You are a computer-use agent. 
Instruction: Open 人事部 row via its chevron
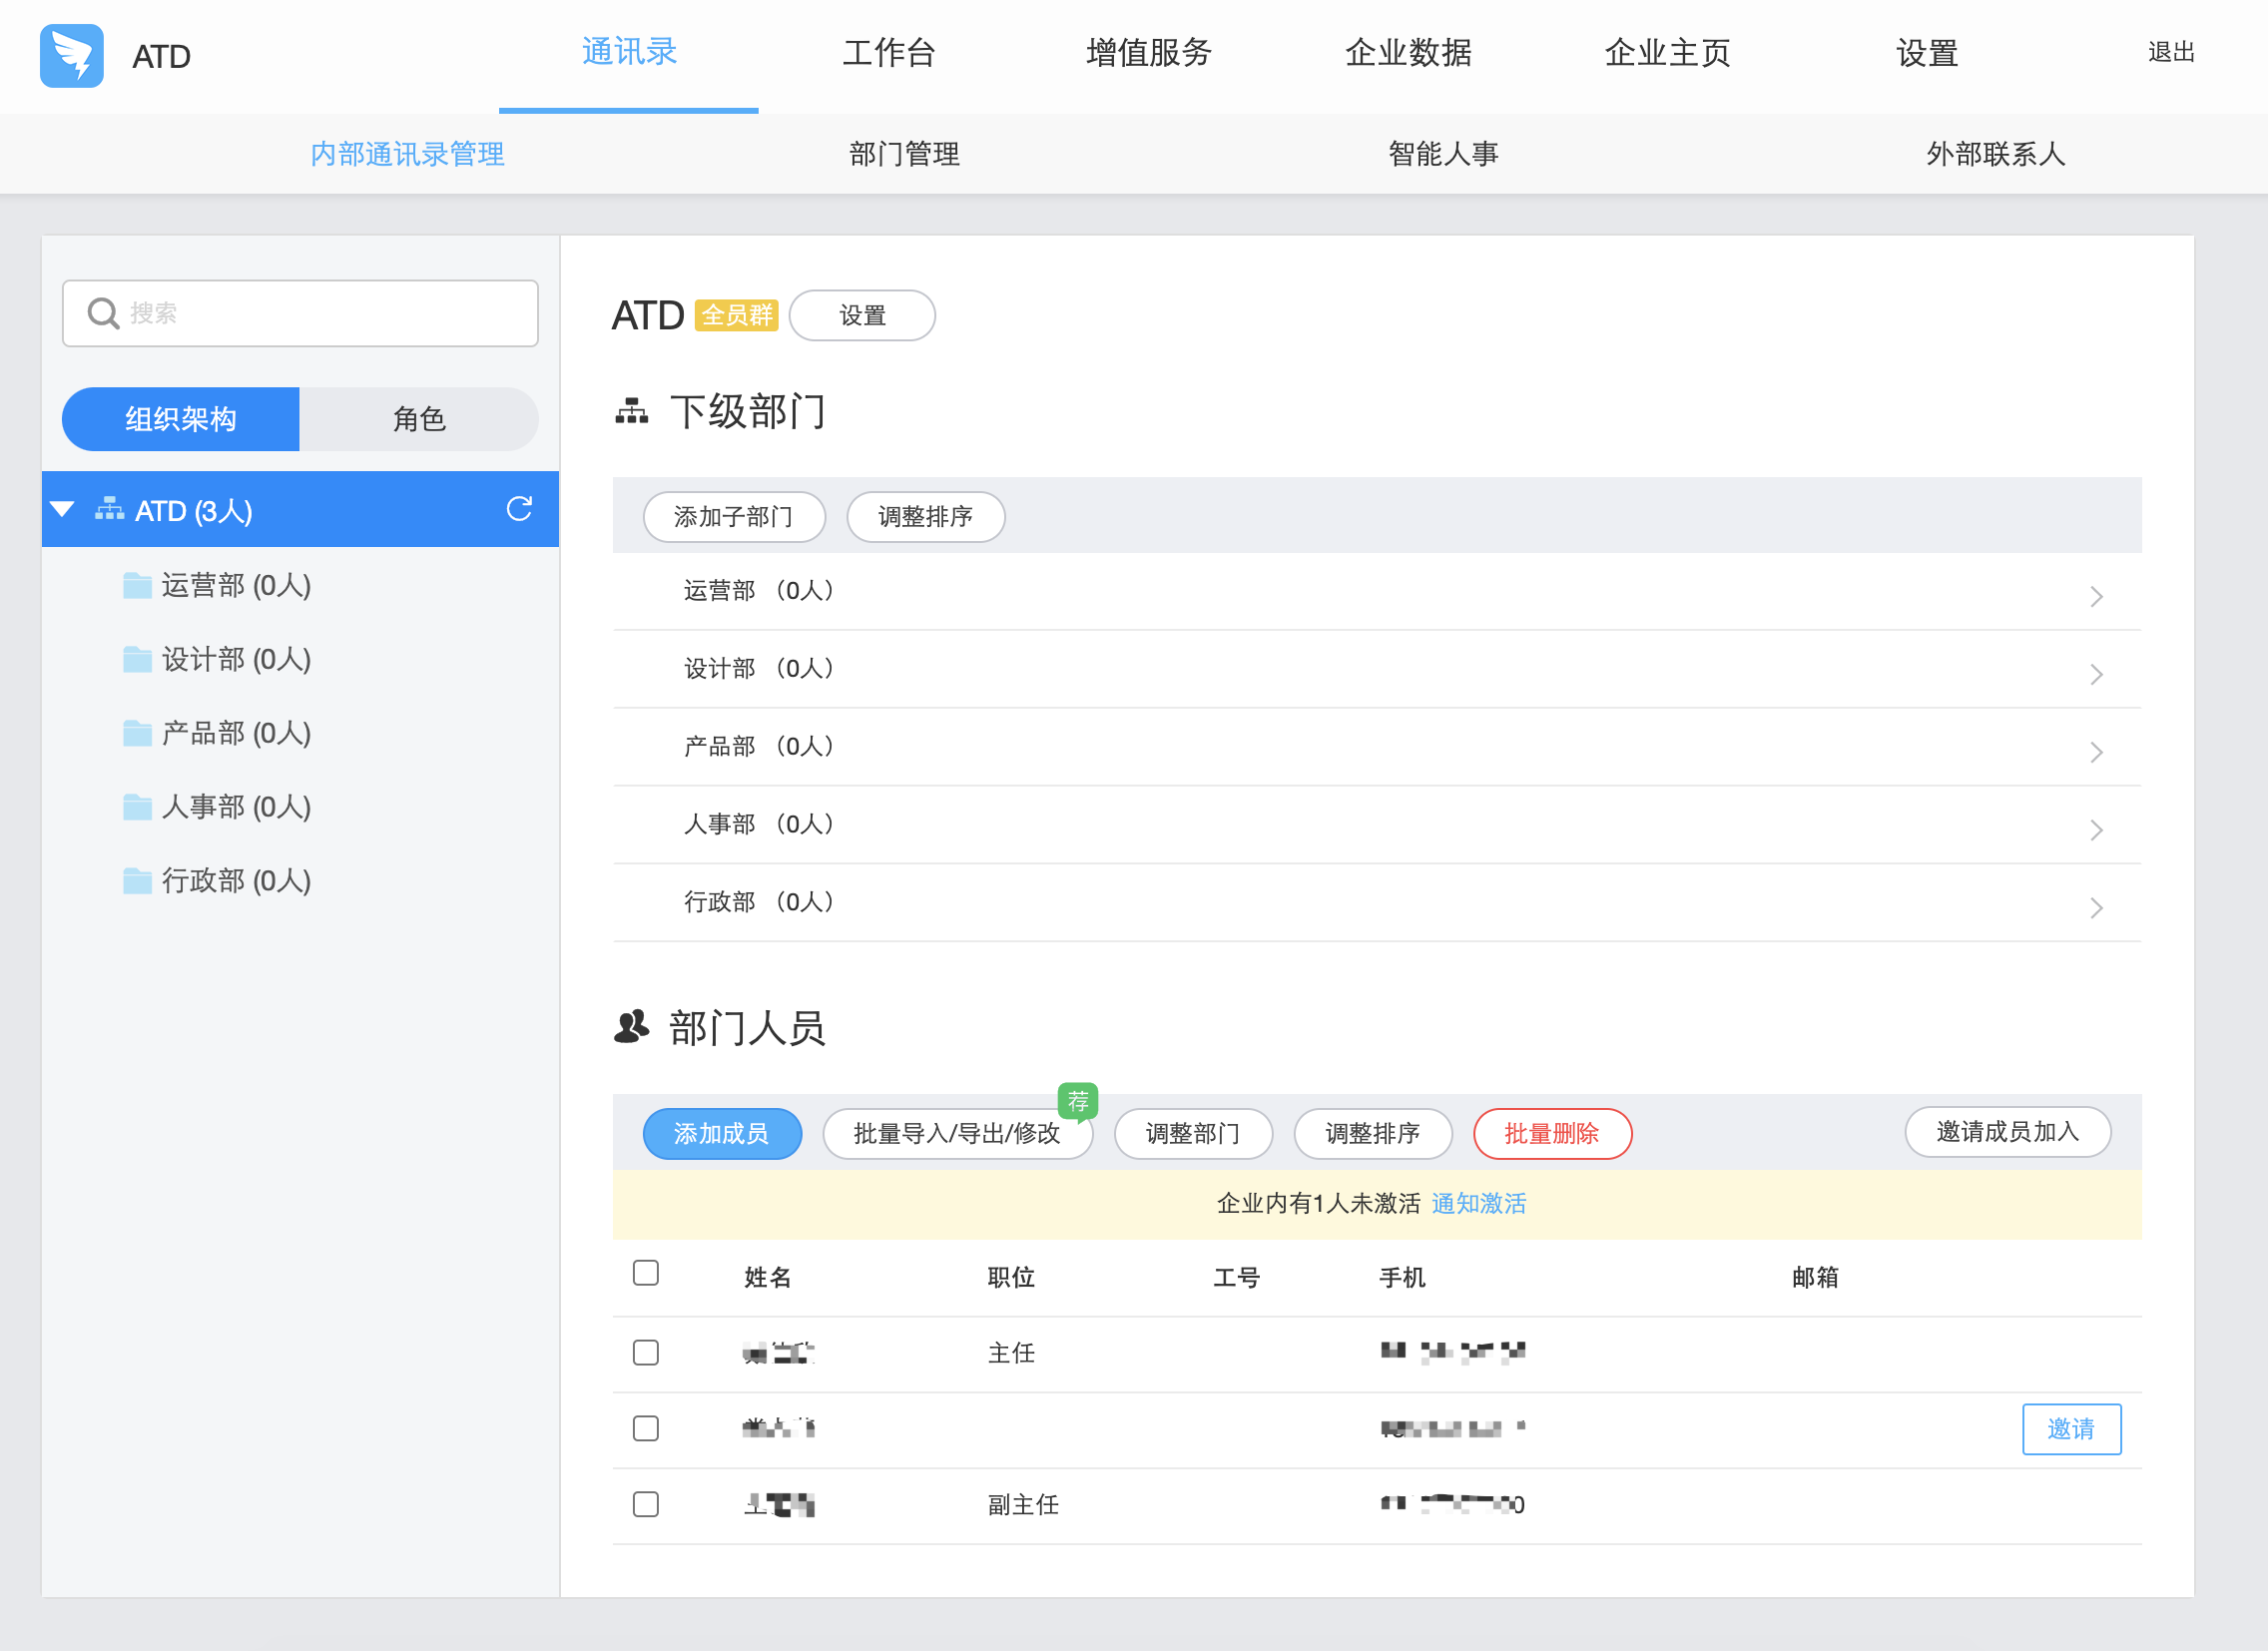point(2096,830)
